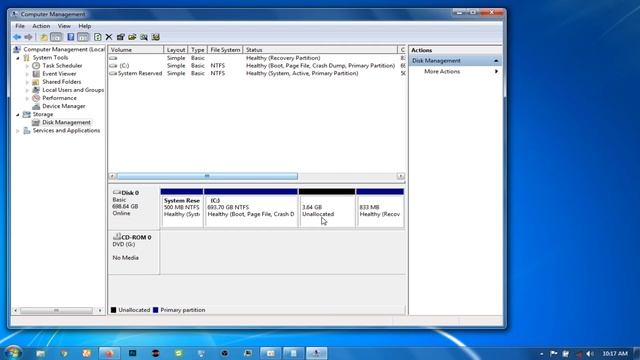Click the CD-ROM 0 label box
The height and width of the screenshot is (360, 640).
tap(134, 253)
